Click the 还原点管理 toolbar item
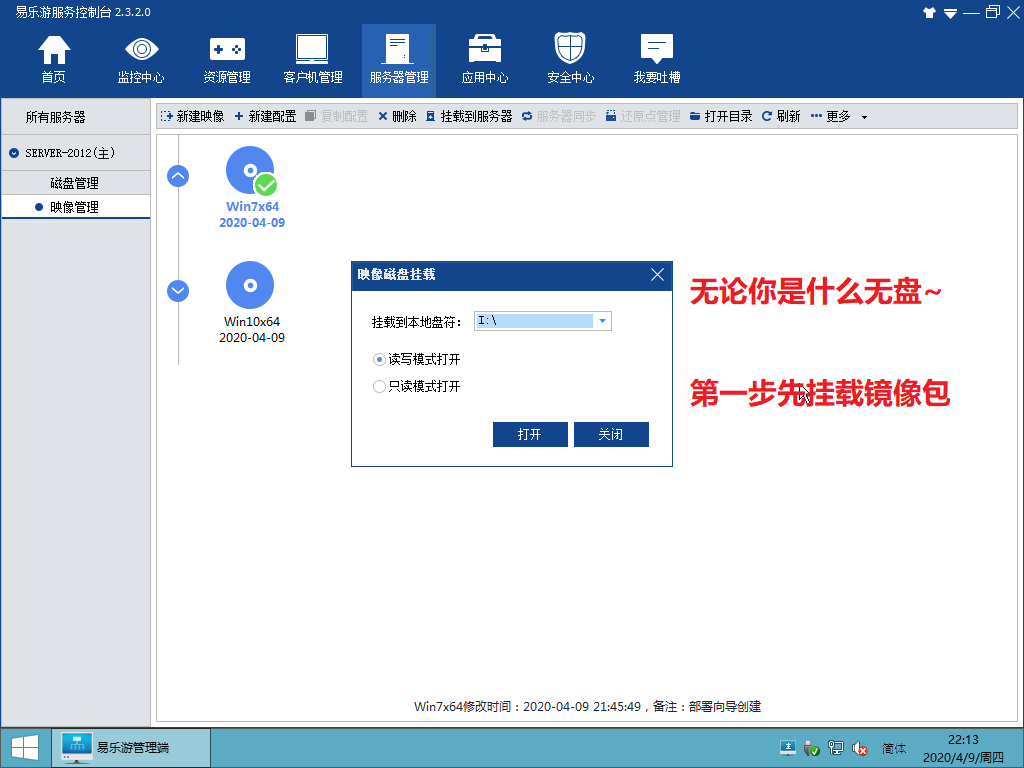The width and height of the screenshot is (1024, 768). [x=643, y=116]
